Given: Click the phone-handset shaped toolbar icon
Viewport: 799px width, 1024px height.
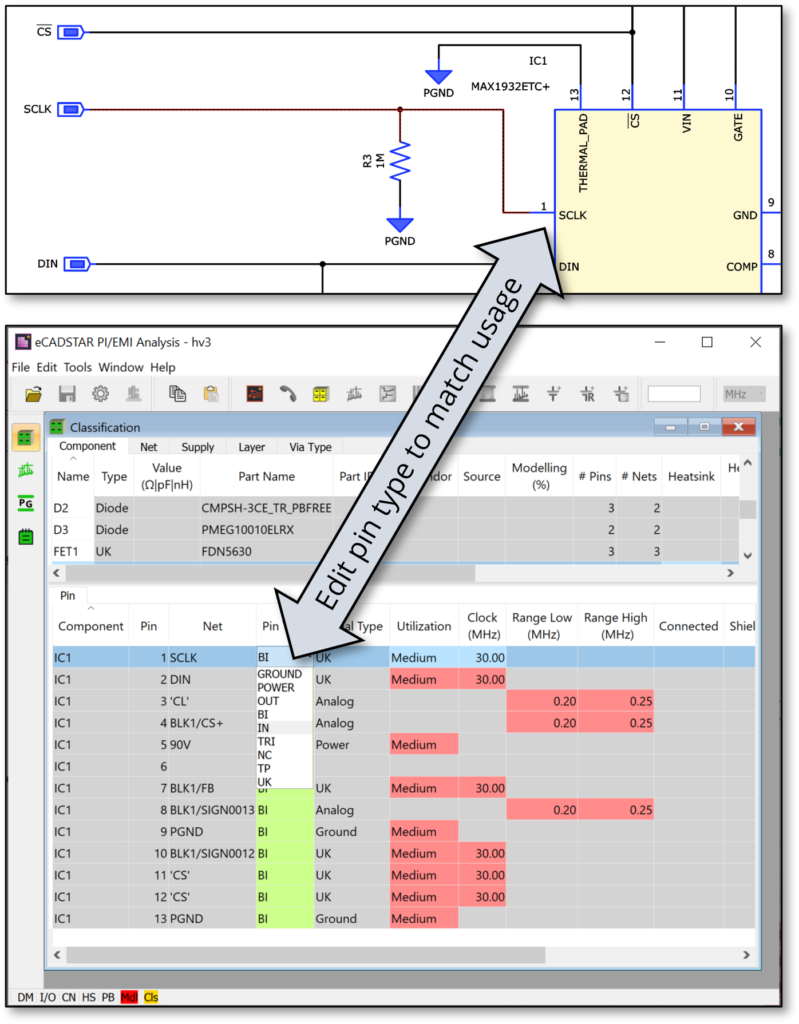Looking at the screenshot, I should 287,394.
